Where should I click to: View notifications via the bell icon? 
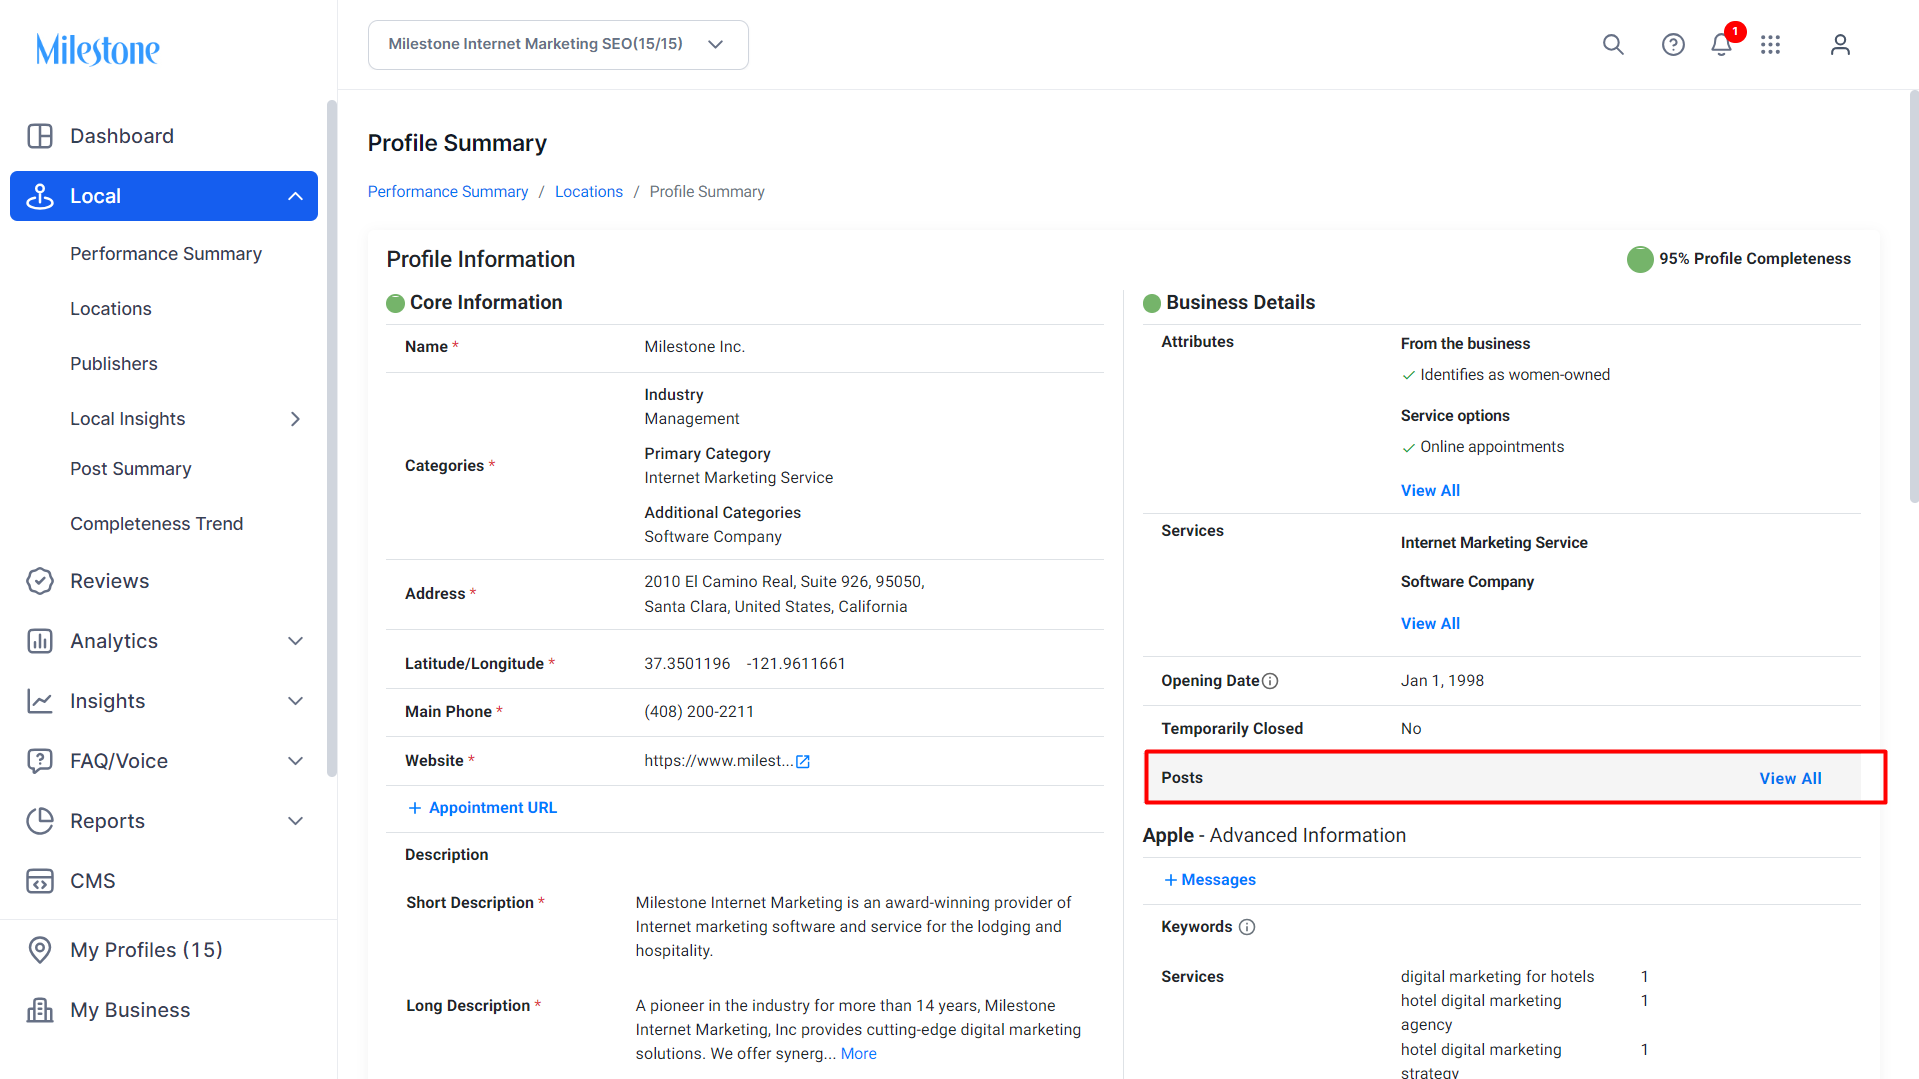(1721, 45)
